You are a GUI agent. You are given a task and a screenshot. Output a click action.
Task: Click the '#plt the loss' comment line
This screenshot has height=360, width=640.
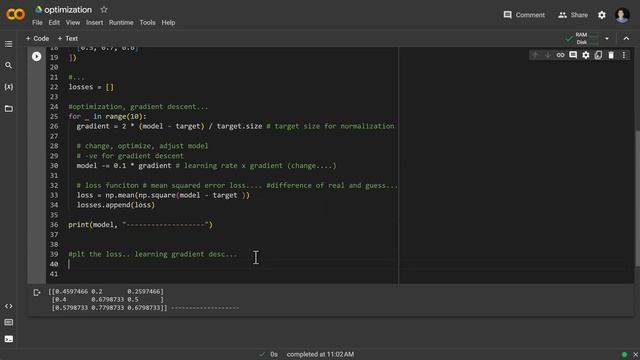(x=153, y=254)
